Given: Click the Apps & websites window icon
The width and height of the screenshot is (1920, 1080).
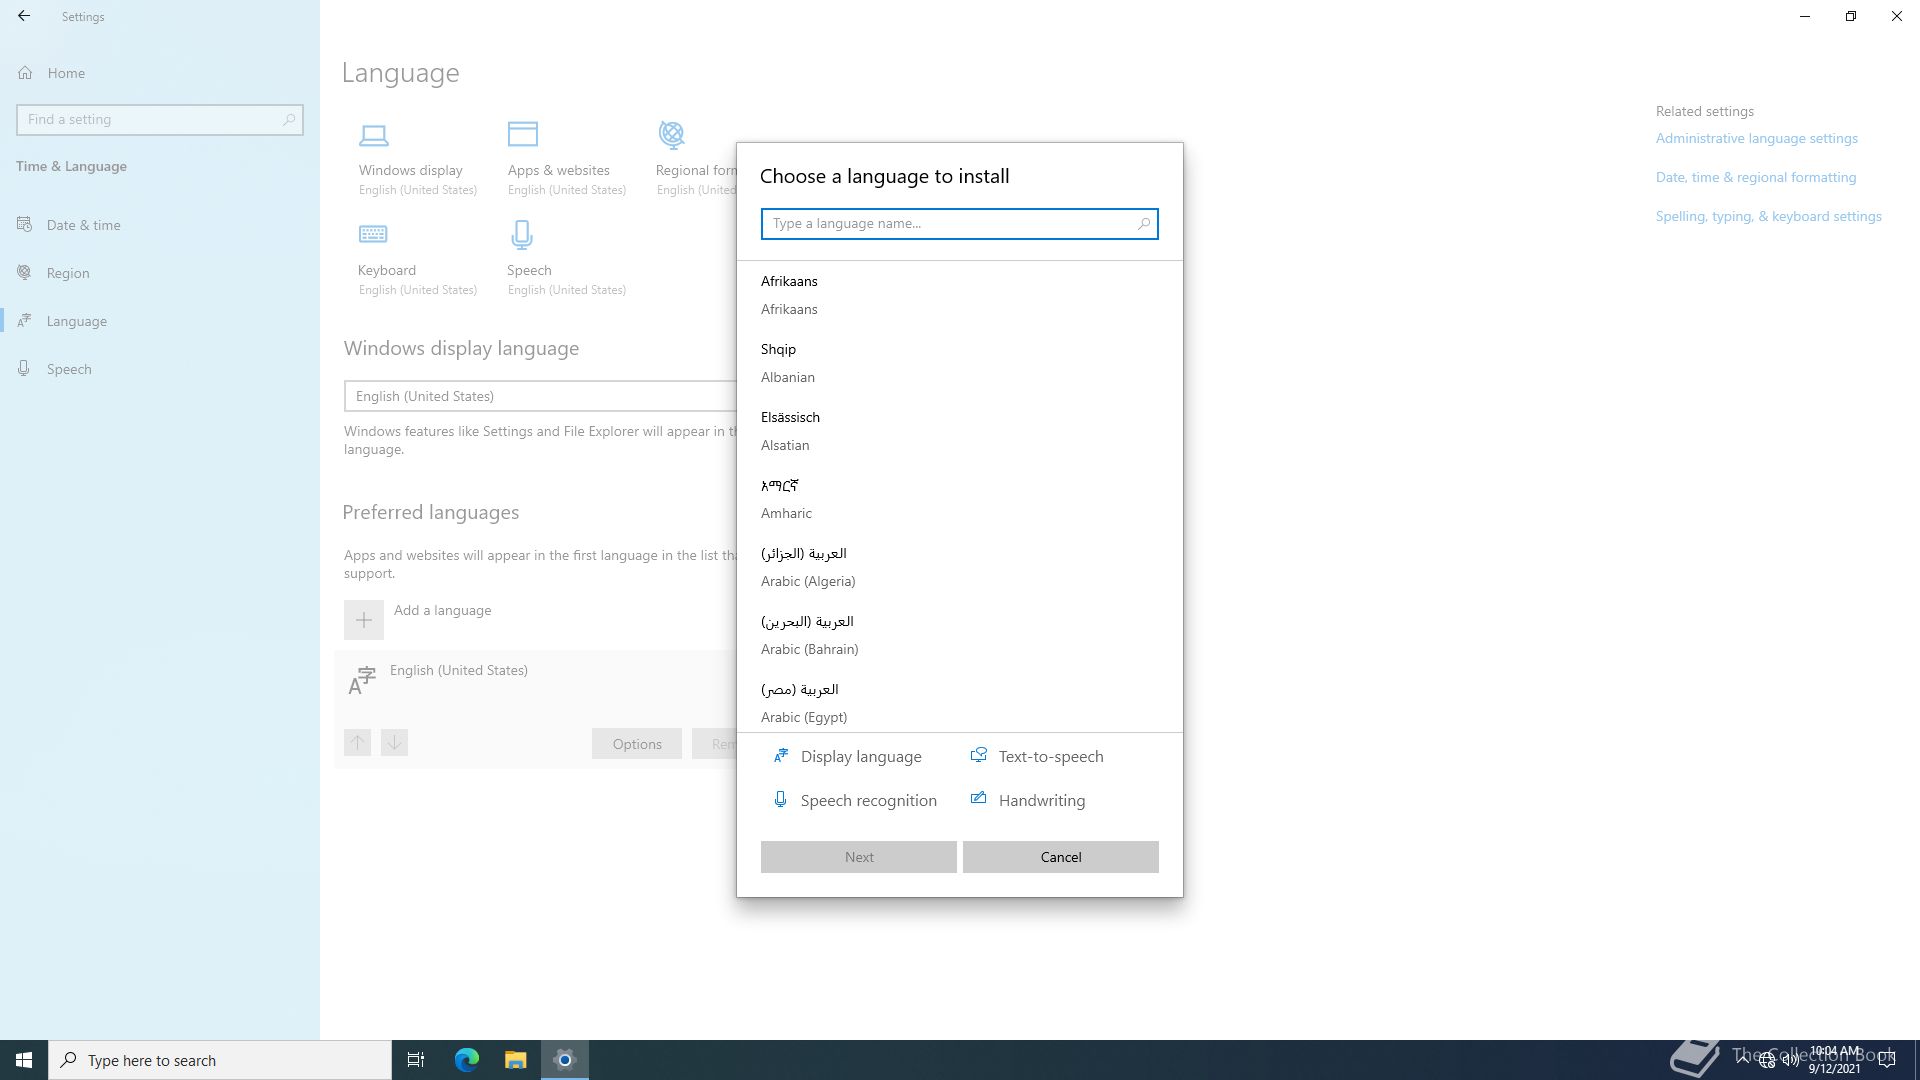Looking at the screenshot, I should click(523, 134).
